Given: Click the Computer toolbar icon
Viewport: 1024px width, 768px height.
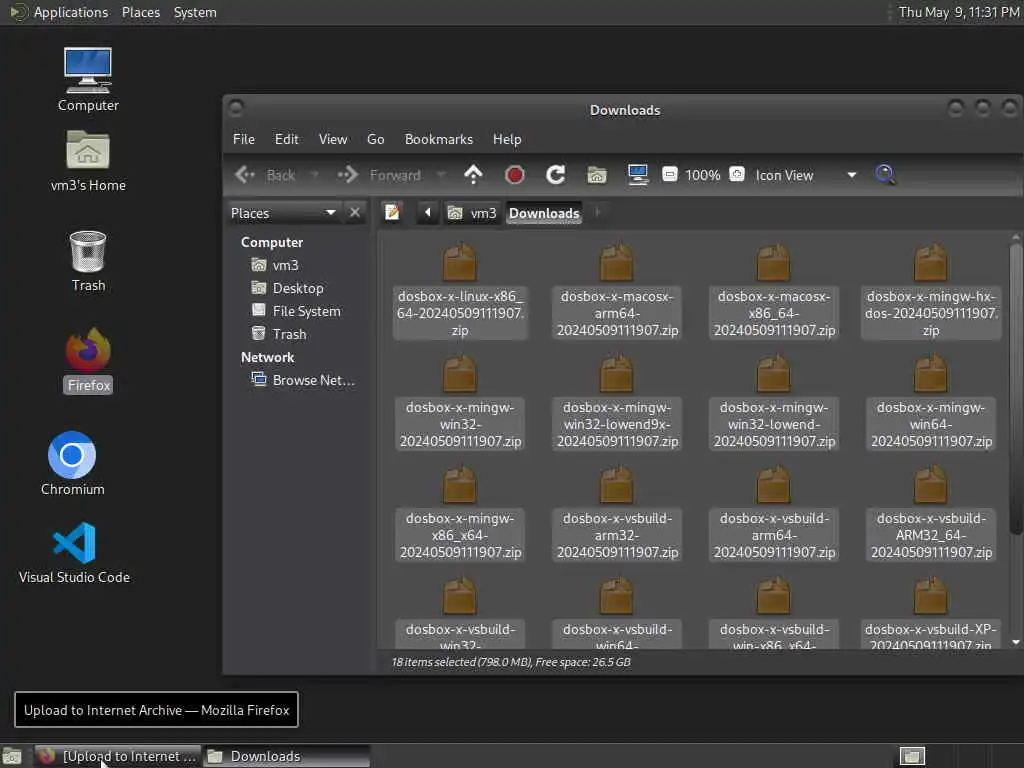Looking at the screenshot, I should (638, 175).
